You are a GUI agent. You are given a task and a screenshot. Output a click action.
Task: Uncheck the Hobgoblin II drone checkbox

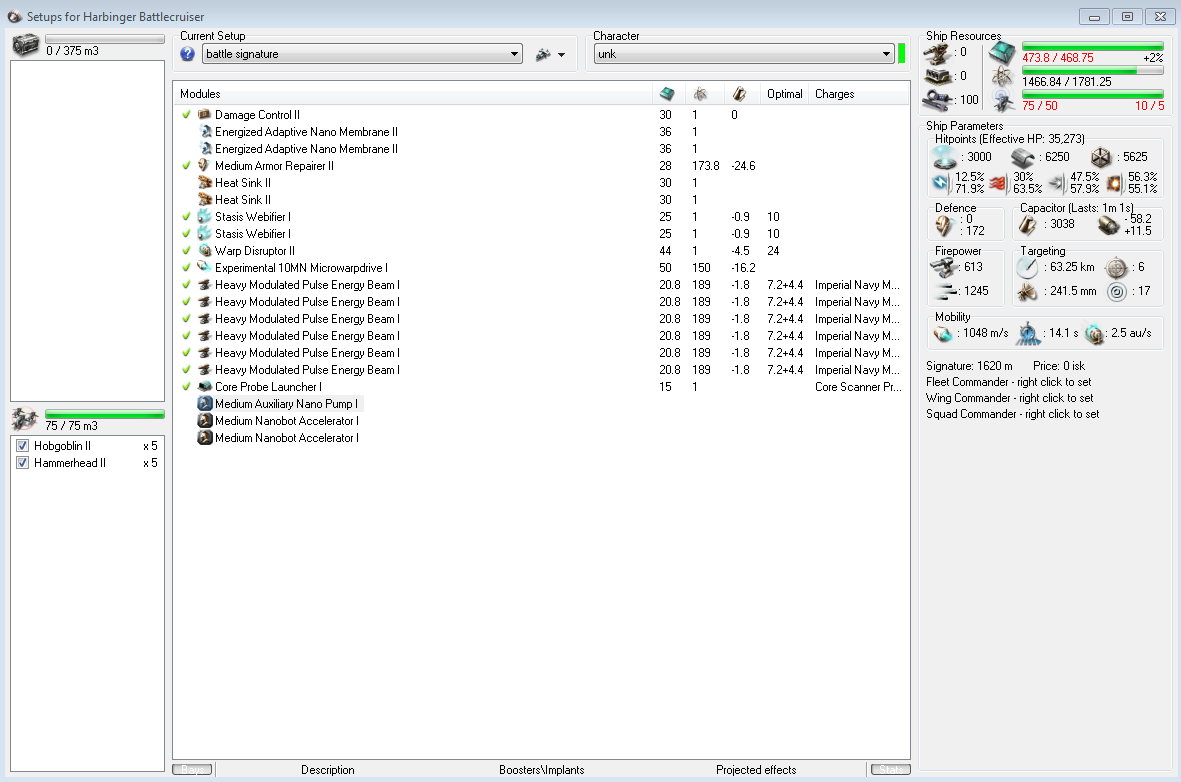click(23, 445)
